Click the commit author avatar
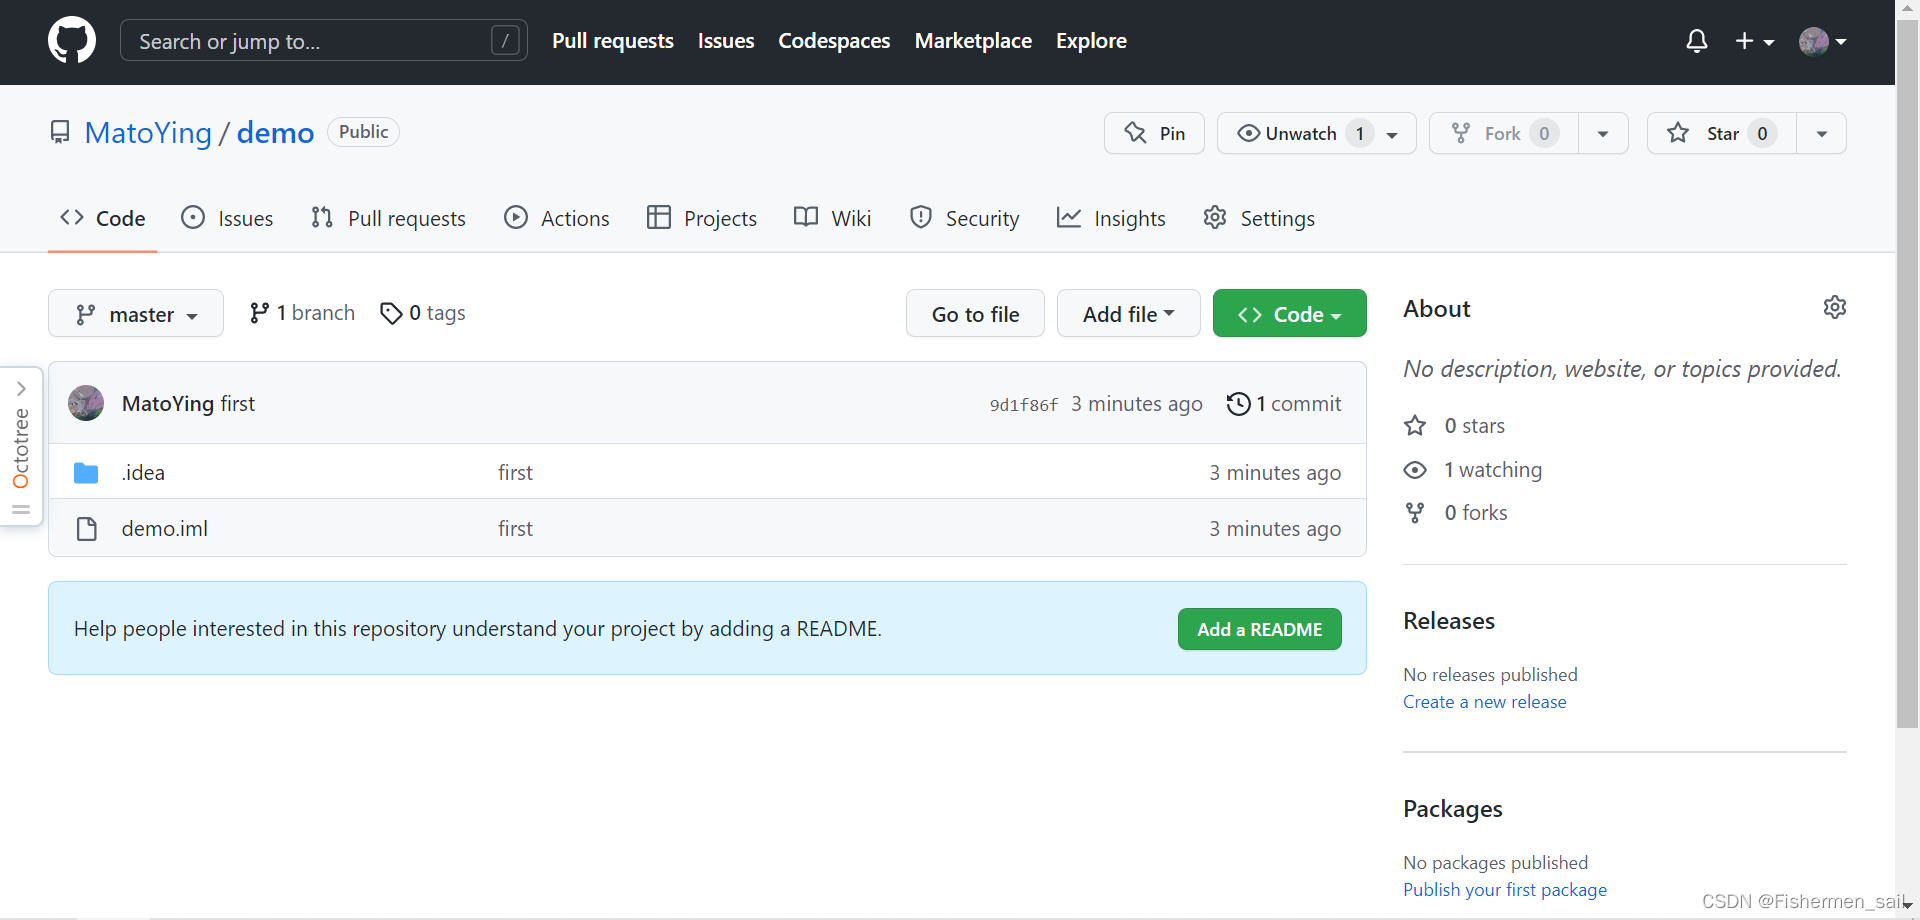Screen dimensions: 1920x920 tap(86, 403)
